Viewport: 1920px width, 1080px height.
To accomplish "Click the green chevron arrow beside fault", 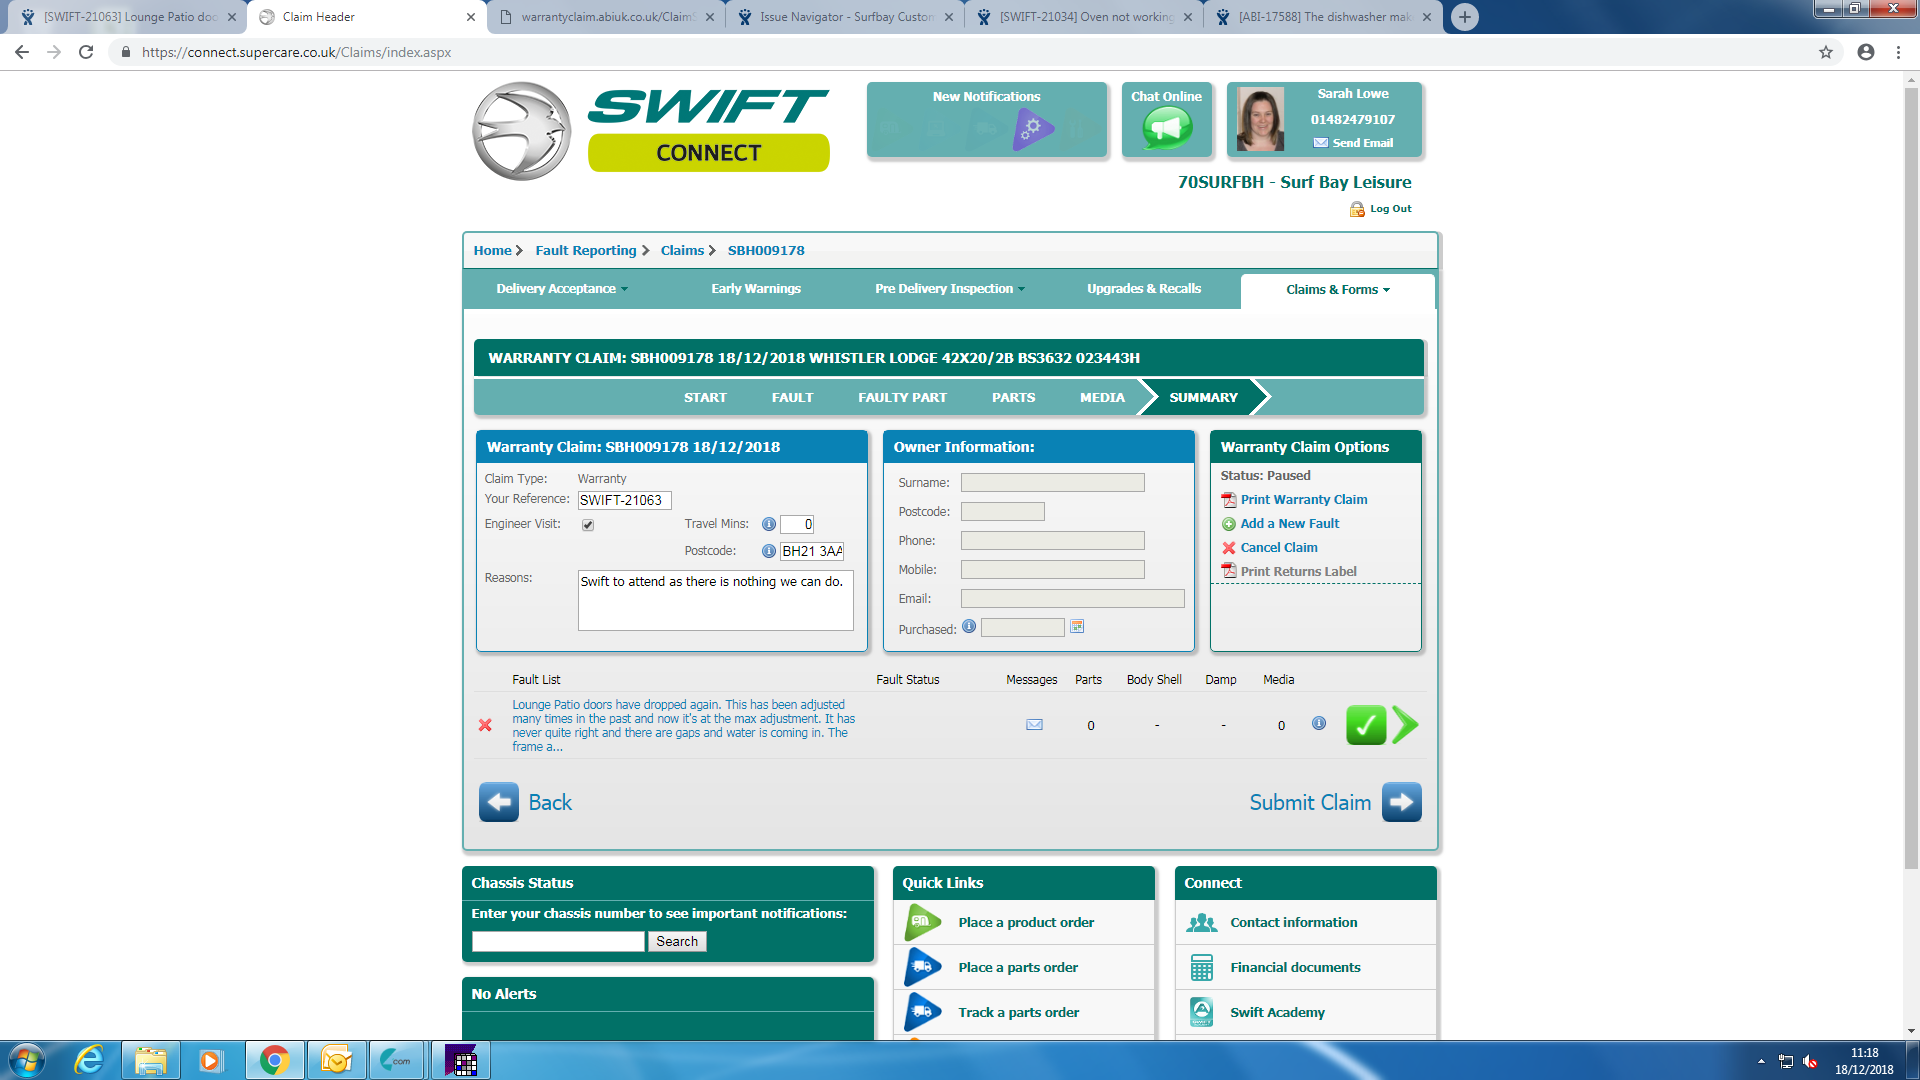I will [1405, 725].
